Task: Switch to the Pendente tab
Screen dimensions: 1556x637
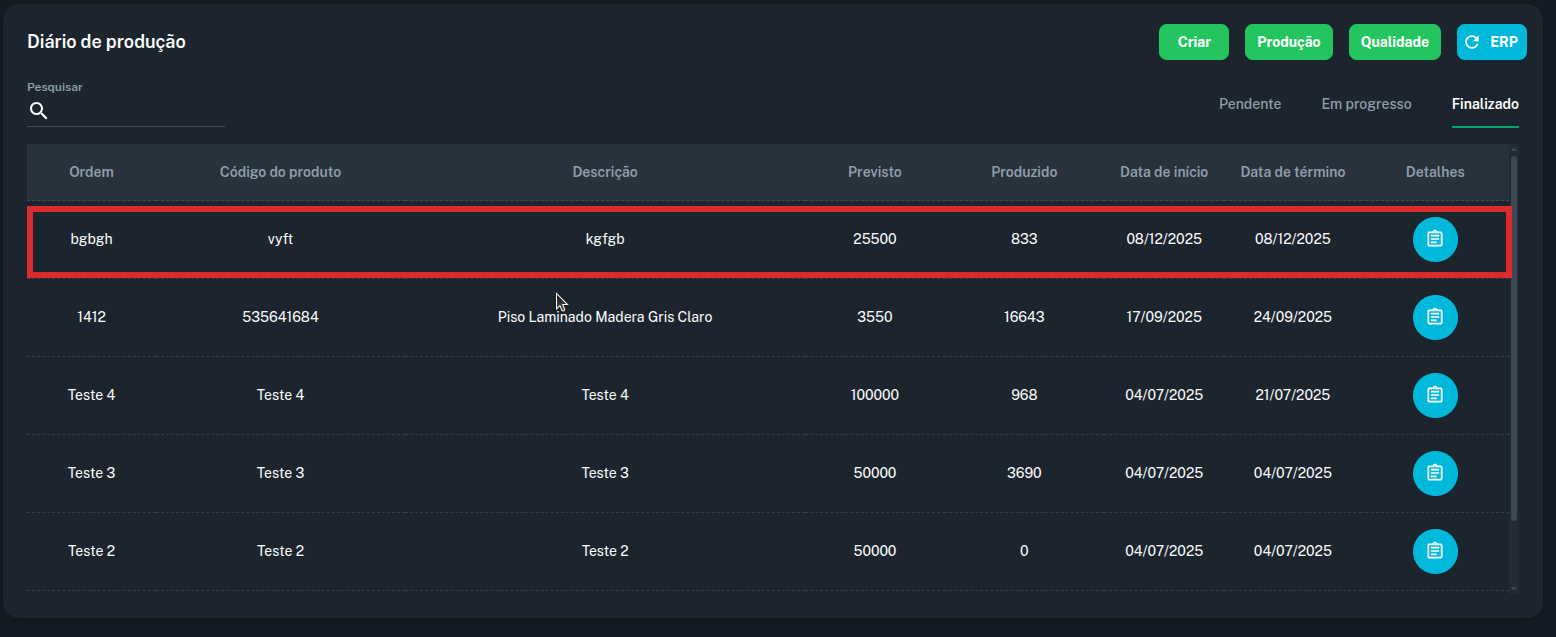Action: click(x=1250, y=104)
